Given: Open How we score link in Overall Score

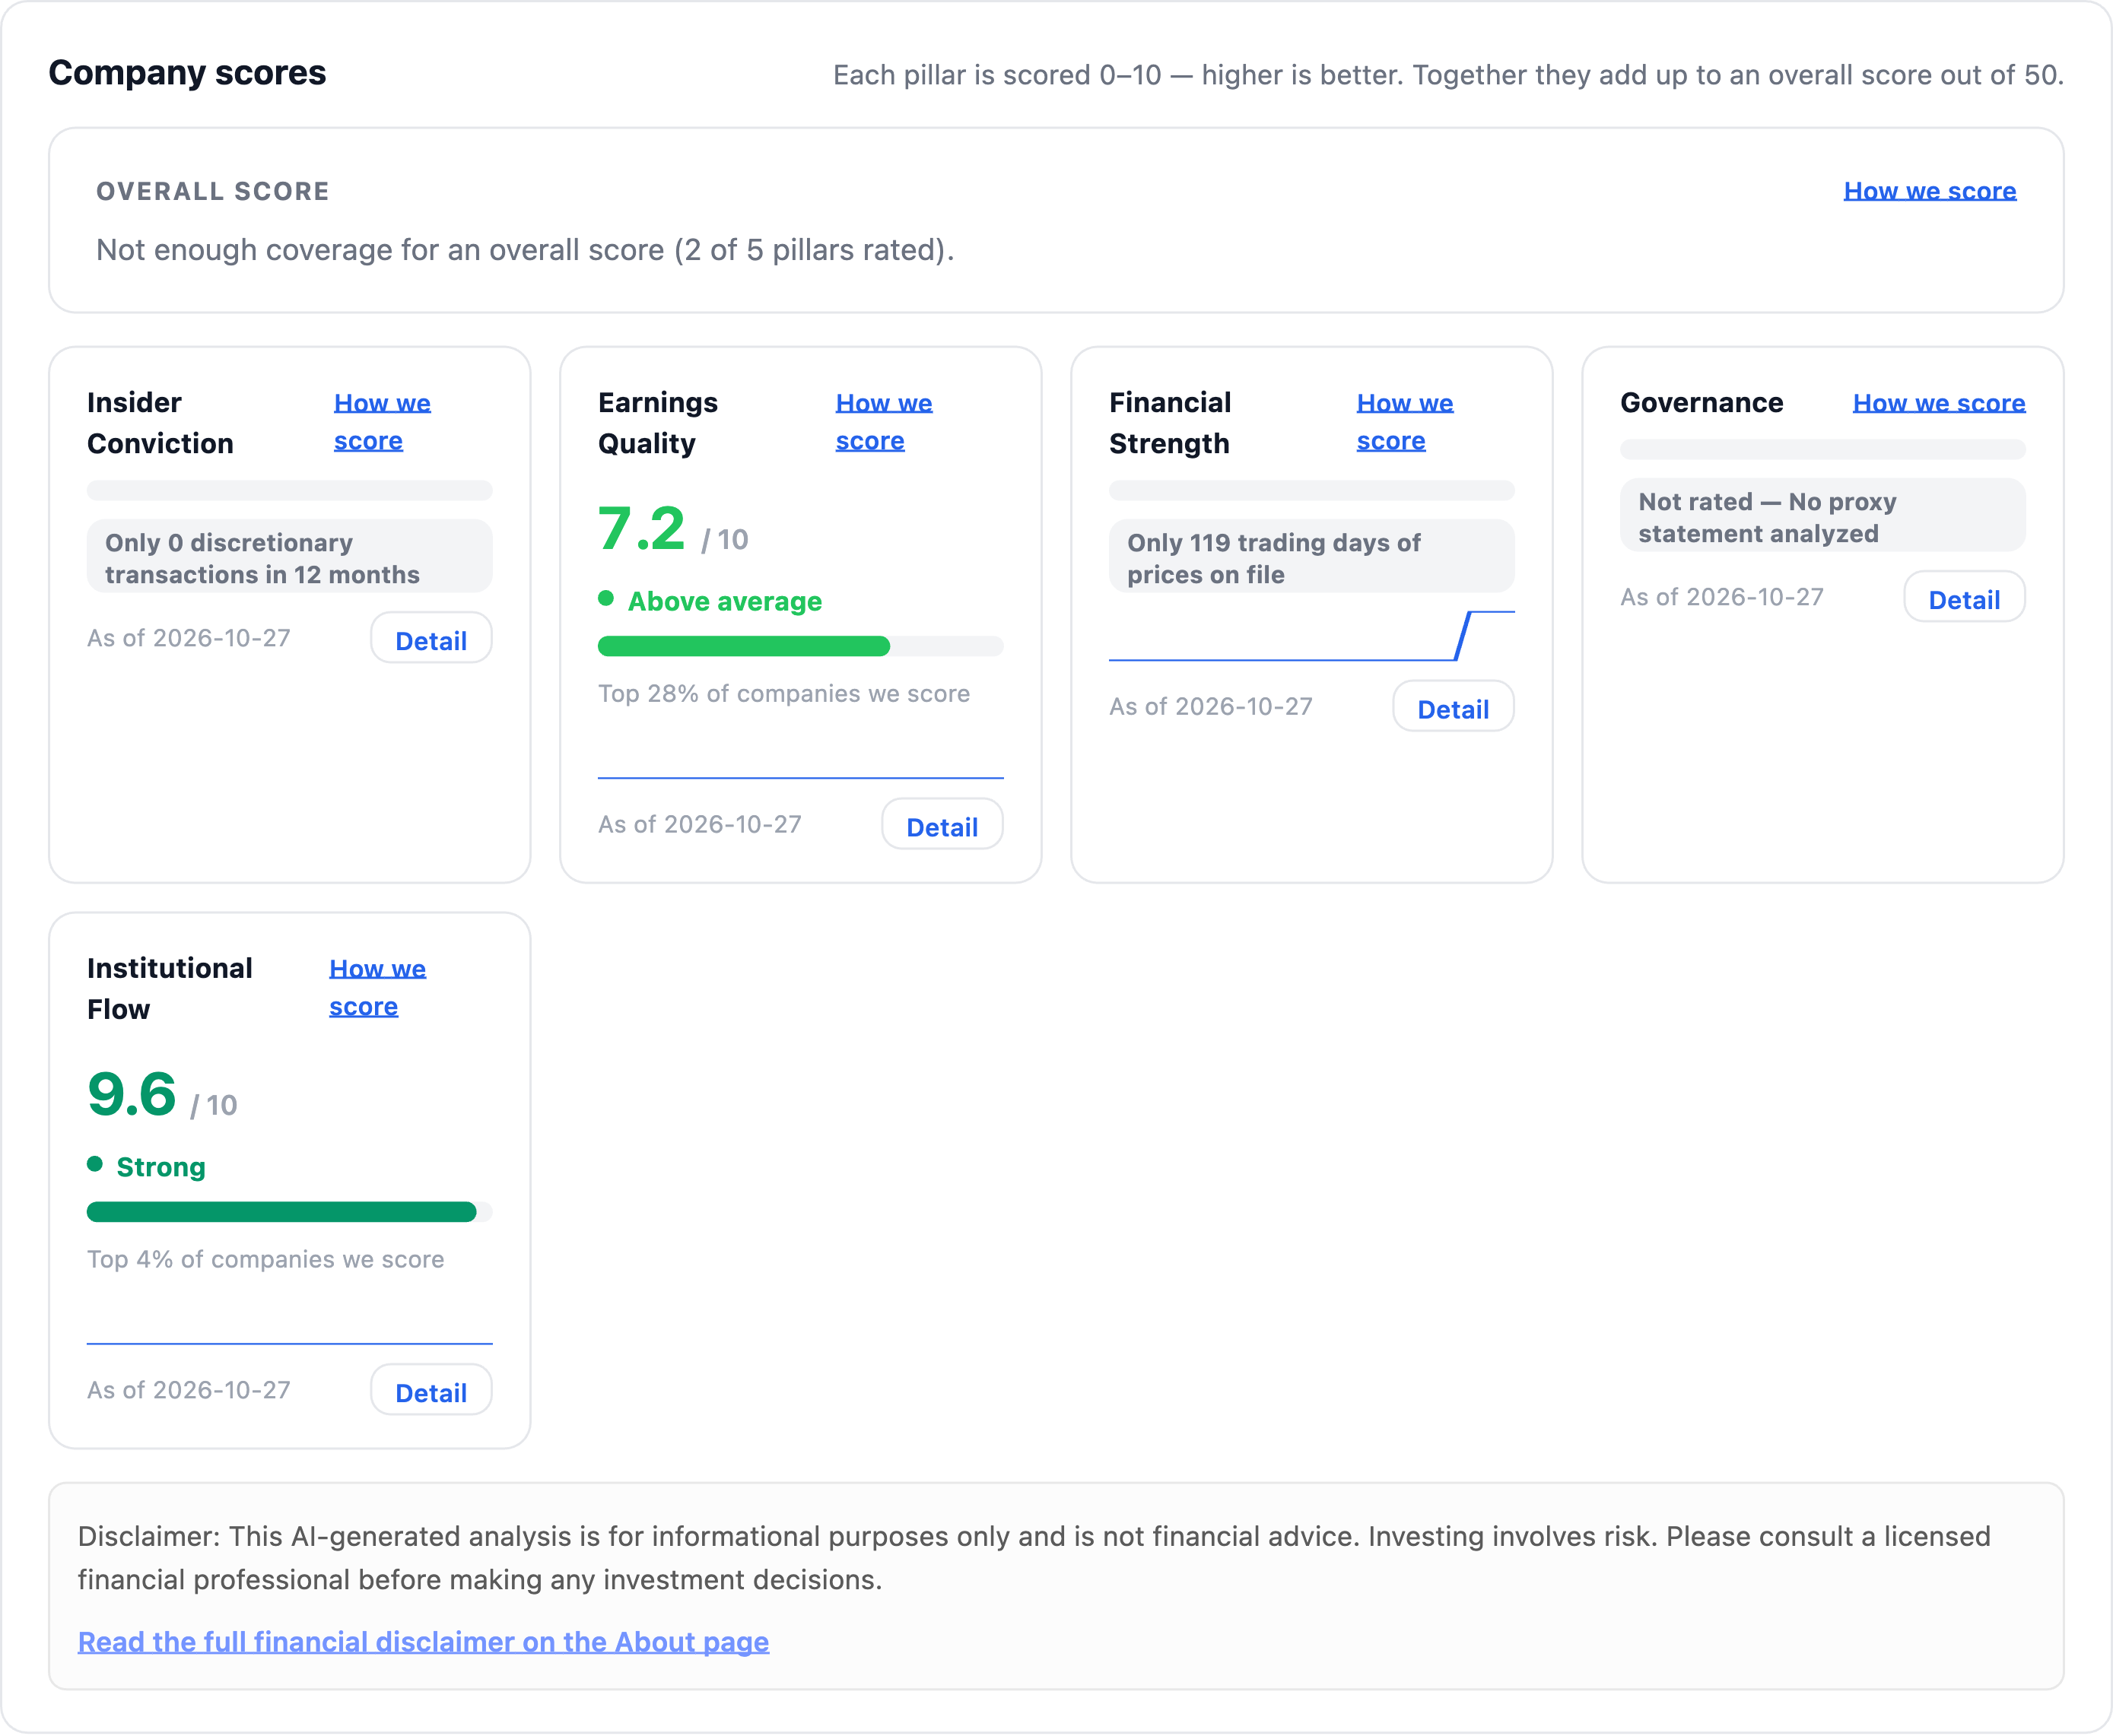Looking at the screenshot, I should click(1929, 191).
